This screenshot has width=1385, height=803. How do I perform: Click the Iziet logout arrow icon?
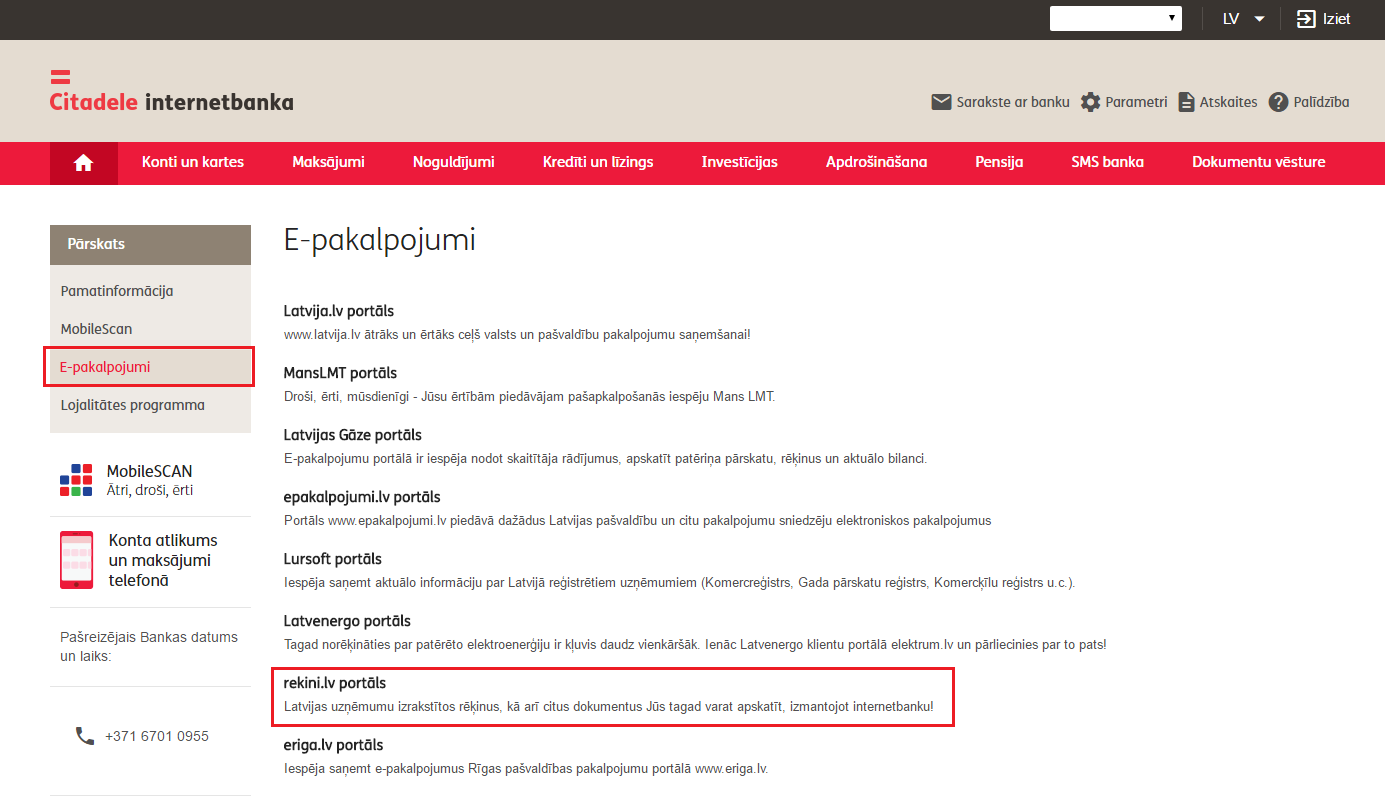click(1306, 19)
